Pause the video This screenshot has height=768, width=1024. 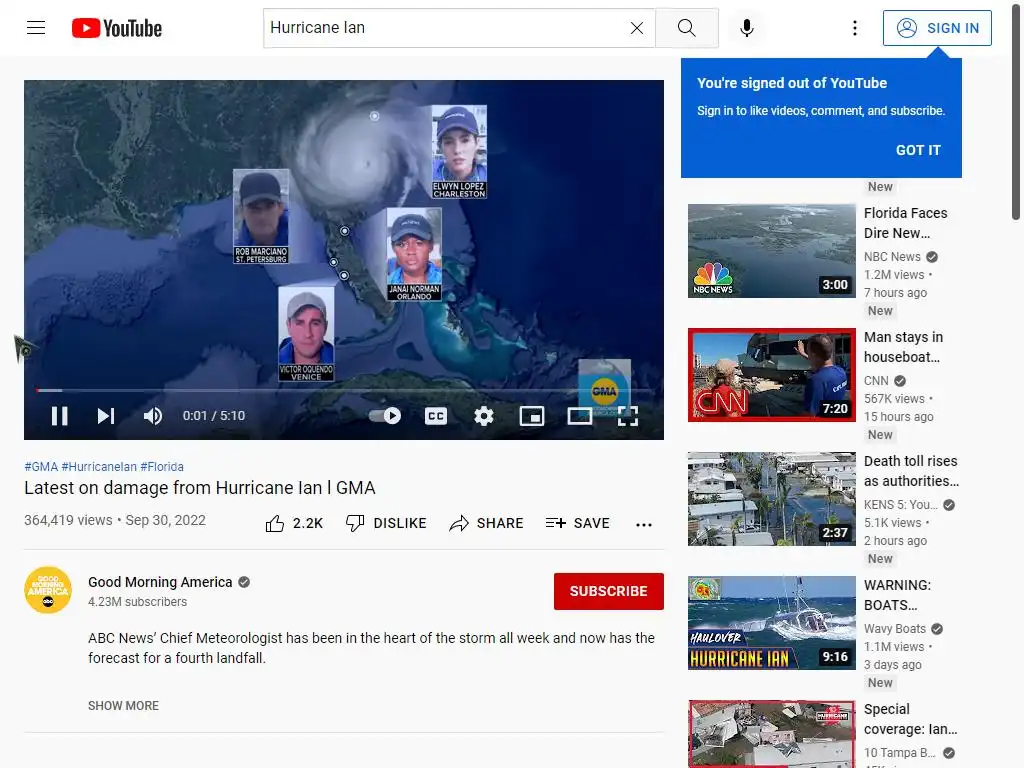click(x=59, y=416)
